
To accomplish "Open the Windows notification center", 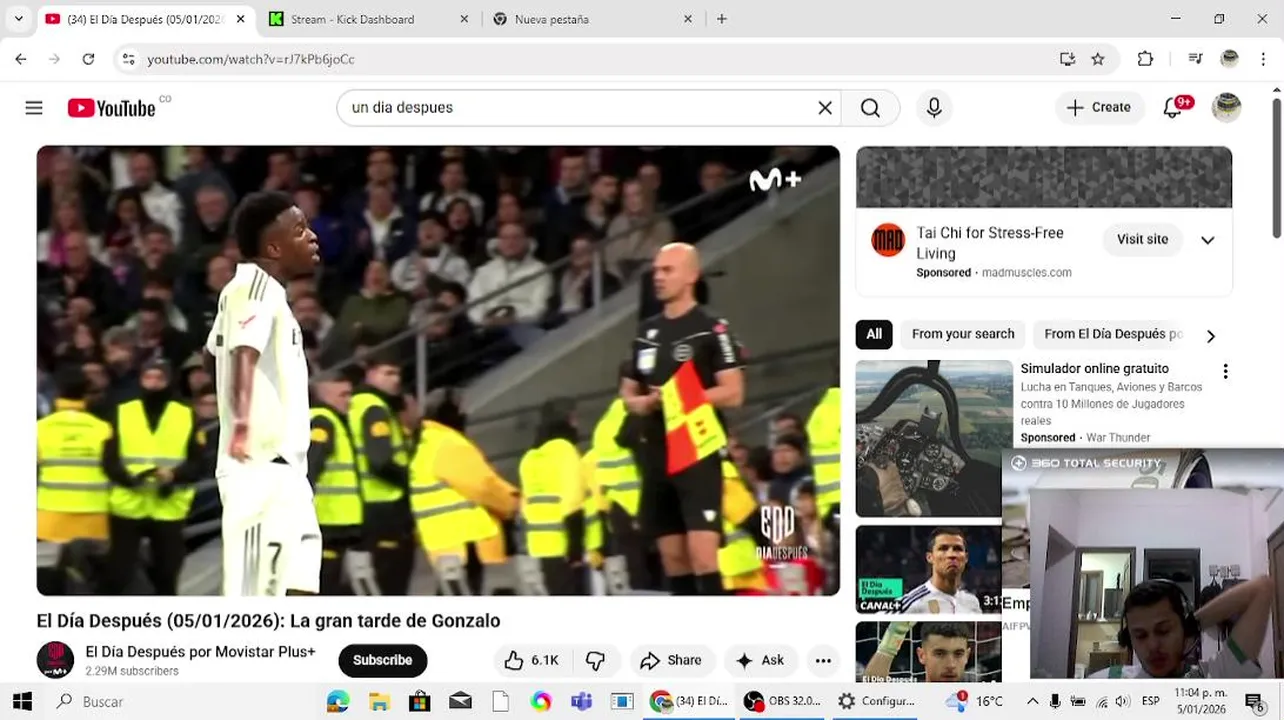I will (x=1254, y=701).
